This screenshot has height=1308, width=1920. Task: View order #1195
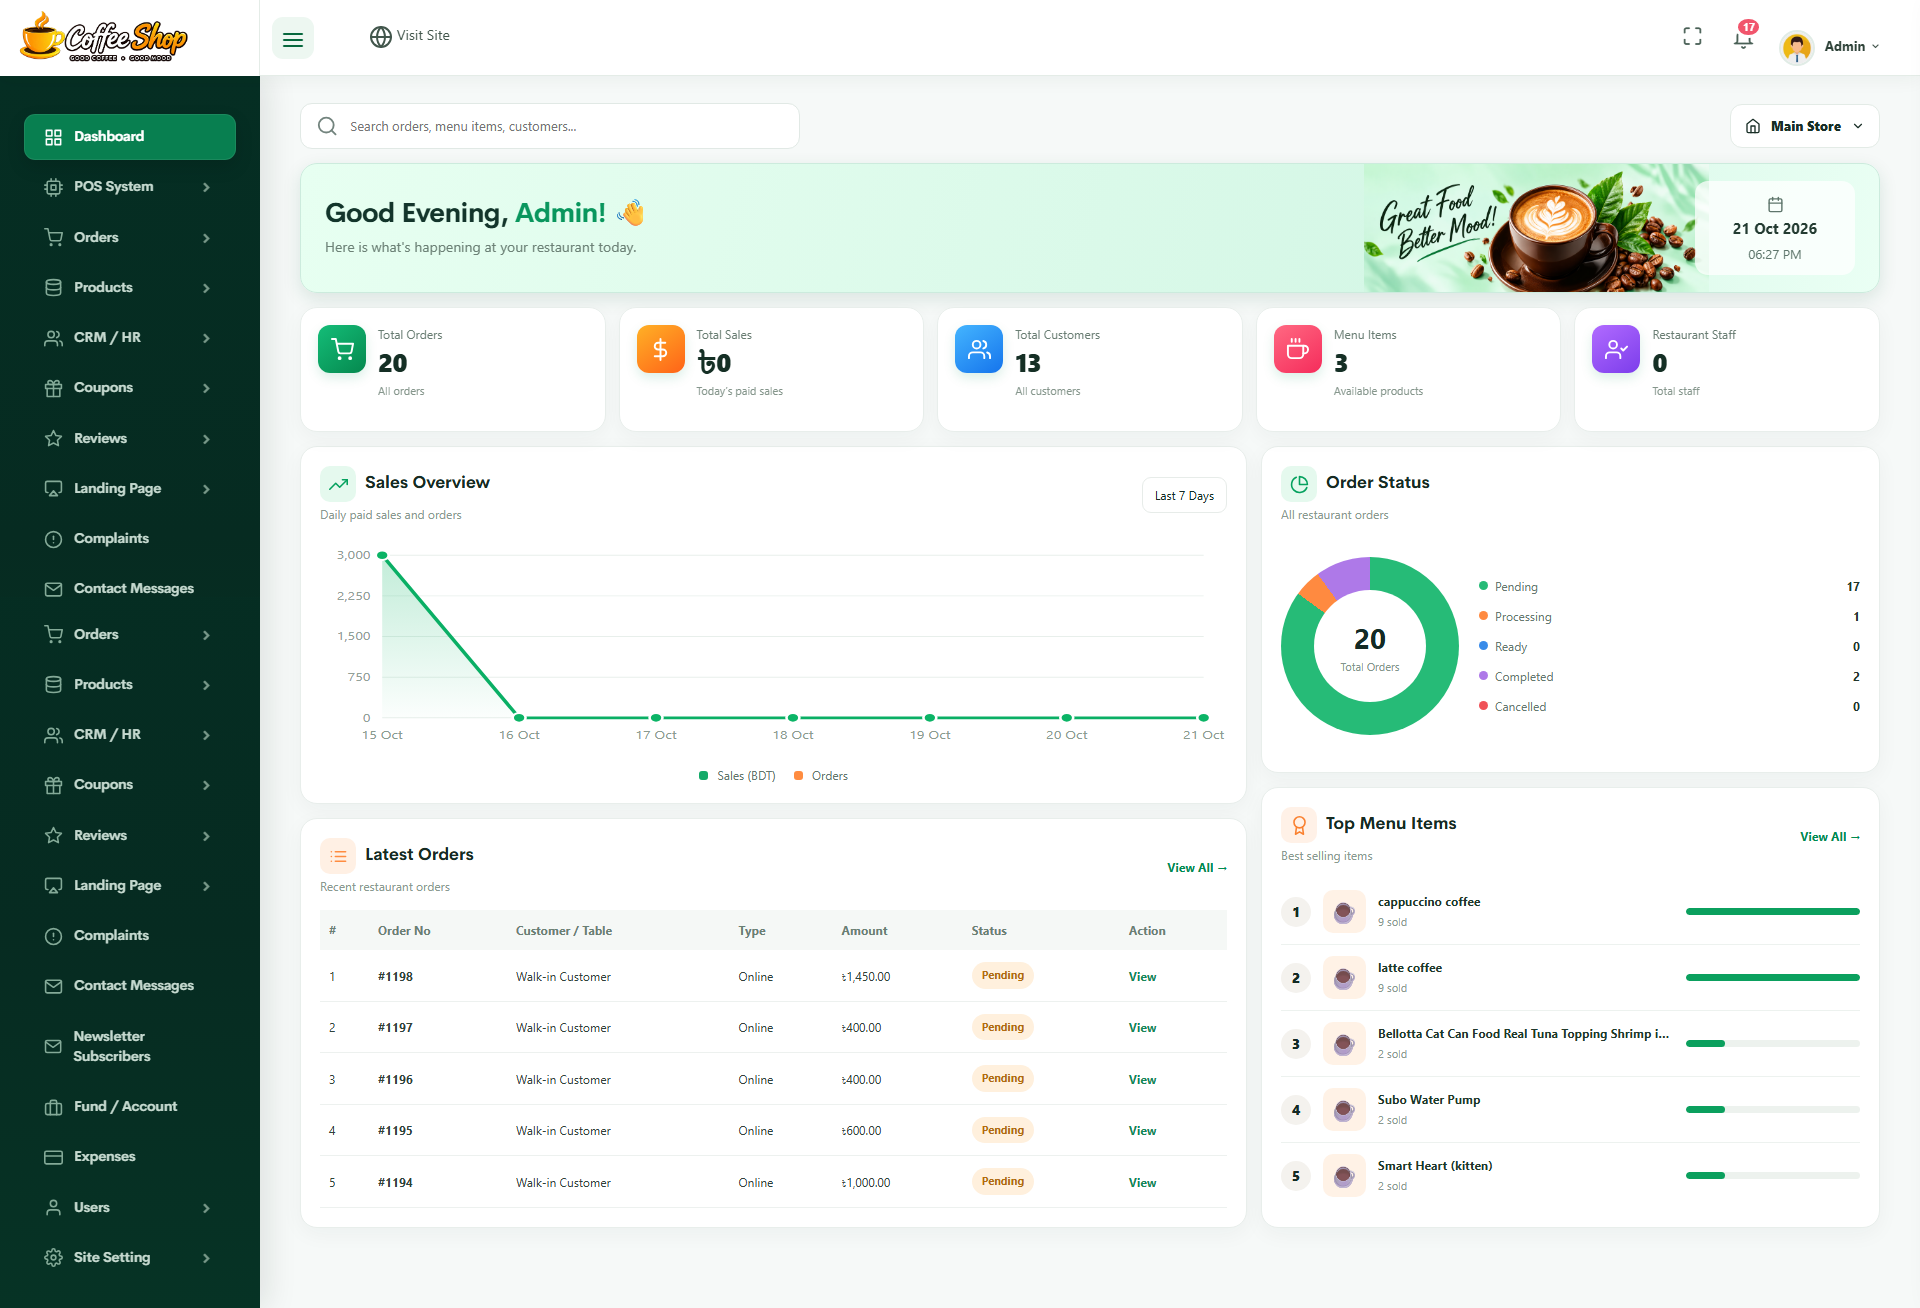pyautogui.click(x=1142, y=1131)
